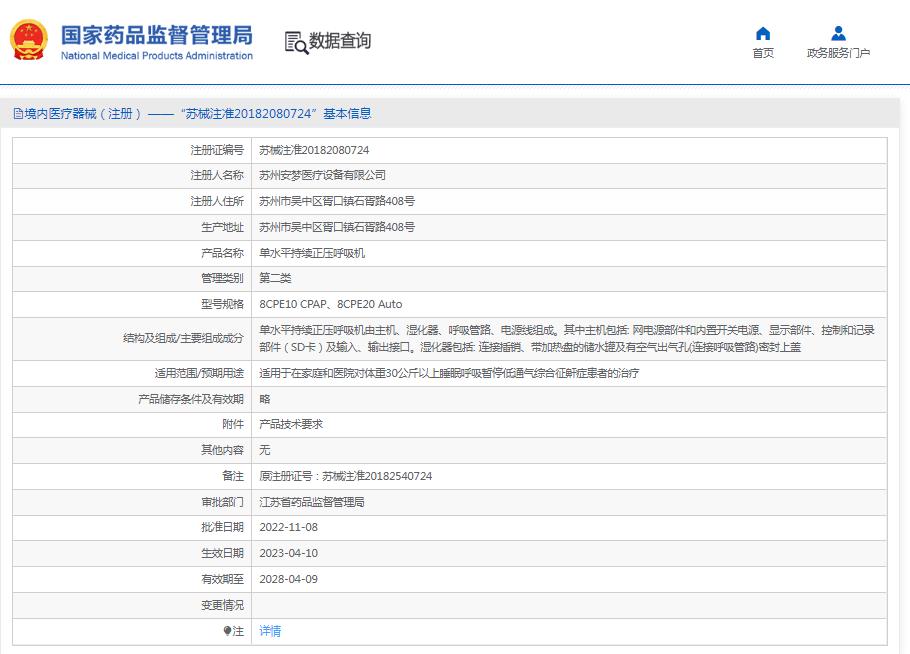Click the house icon above 首页
910x654 pixels.
click(x=763, y=33)
